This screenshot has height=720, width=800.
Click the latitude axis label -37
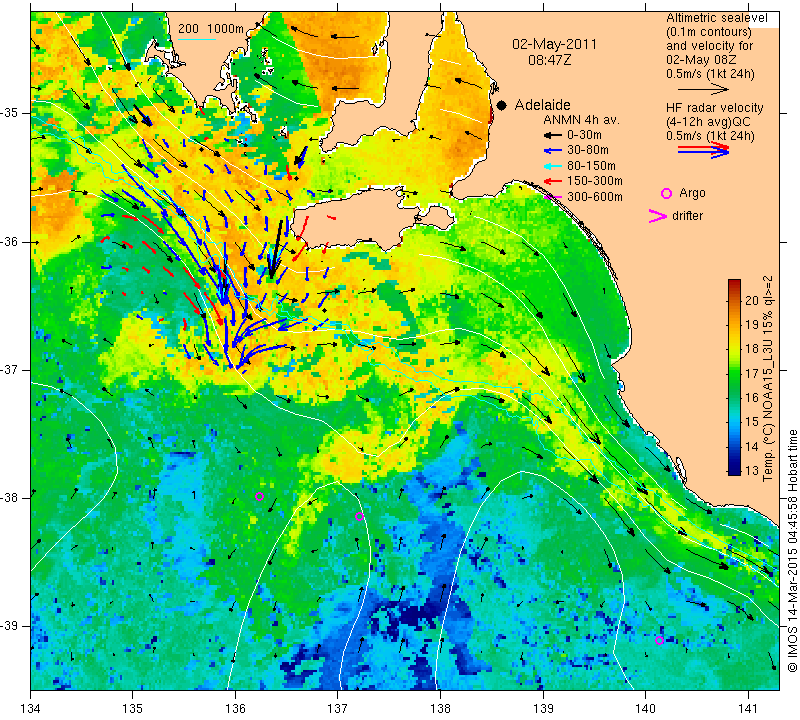pos(10,369)
